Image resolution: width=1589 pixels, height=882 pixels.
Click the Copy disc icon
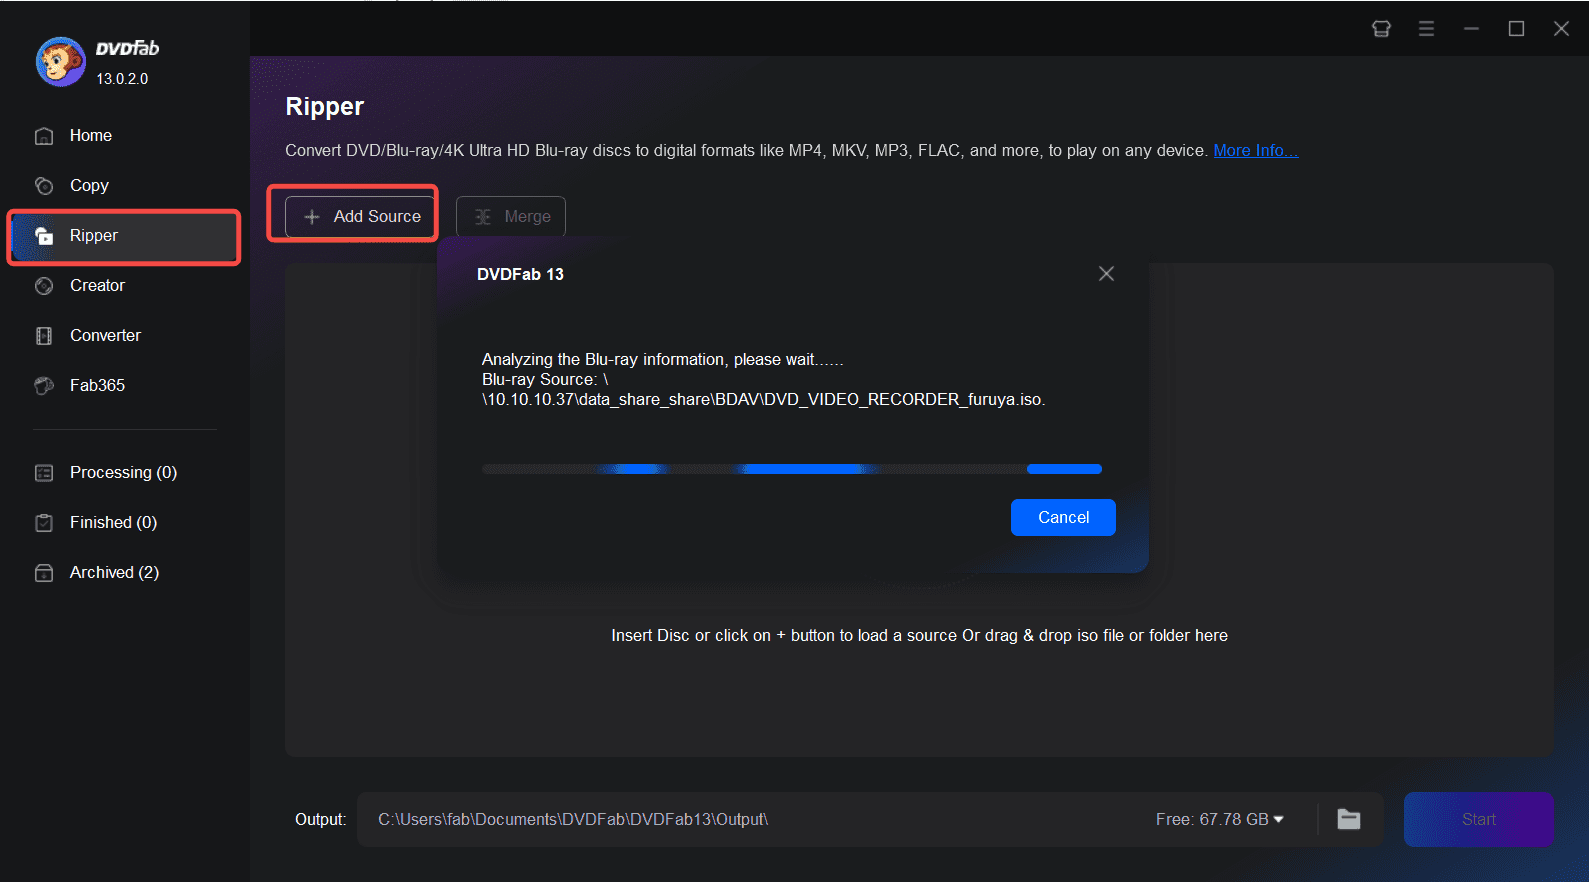[x=44, y=186]
